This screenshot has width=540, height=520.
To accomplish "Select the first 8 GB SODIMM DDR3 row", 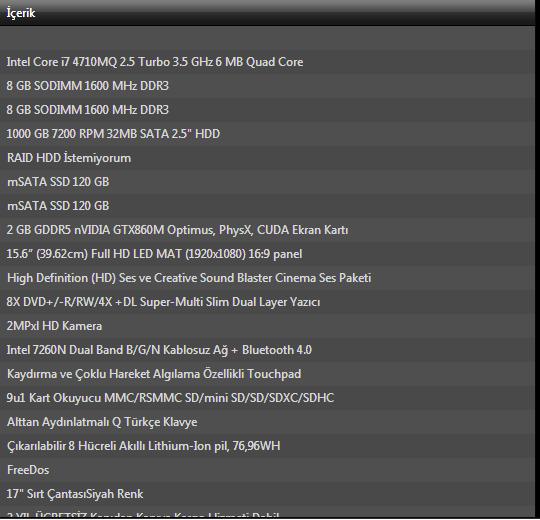I will point(268,86).
